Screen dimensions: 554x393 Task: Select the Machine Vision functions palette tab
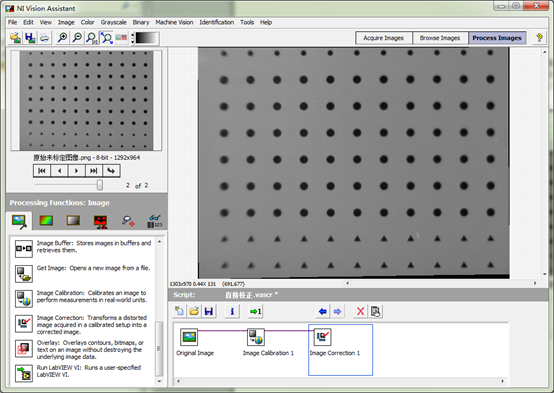[128, 221]
